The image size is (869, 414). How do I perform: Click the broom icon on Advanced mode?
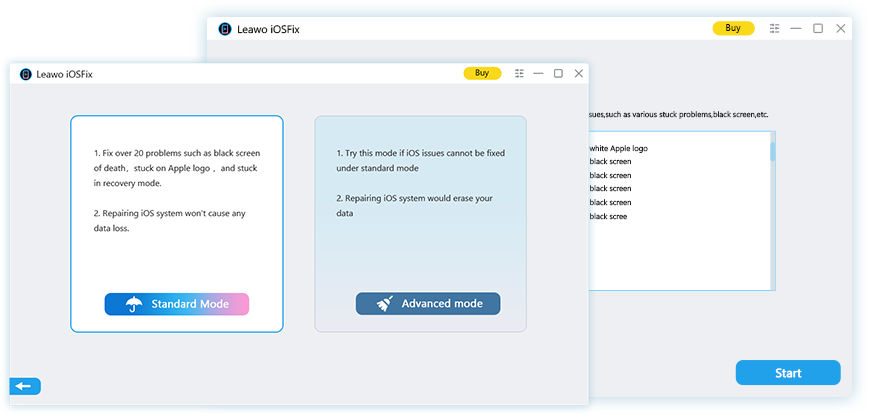tap(385, 304)
